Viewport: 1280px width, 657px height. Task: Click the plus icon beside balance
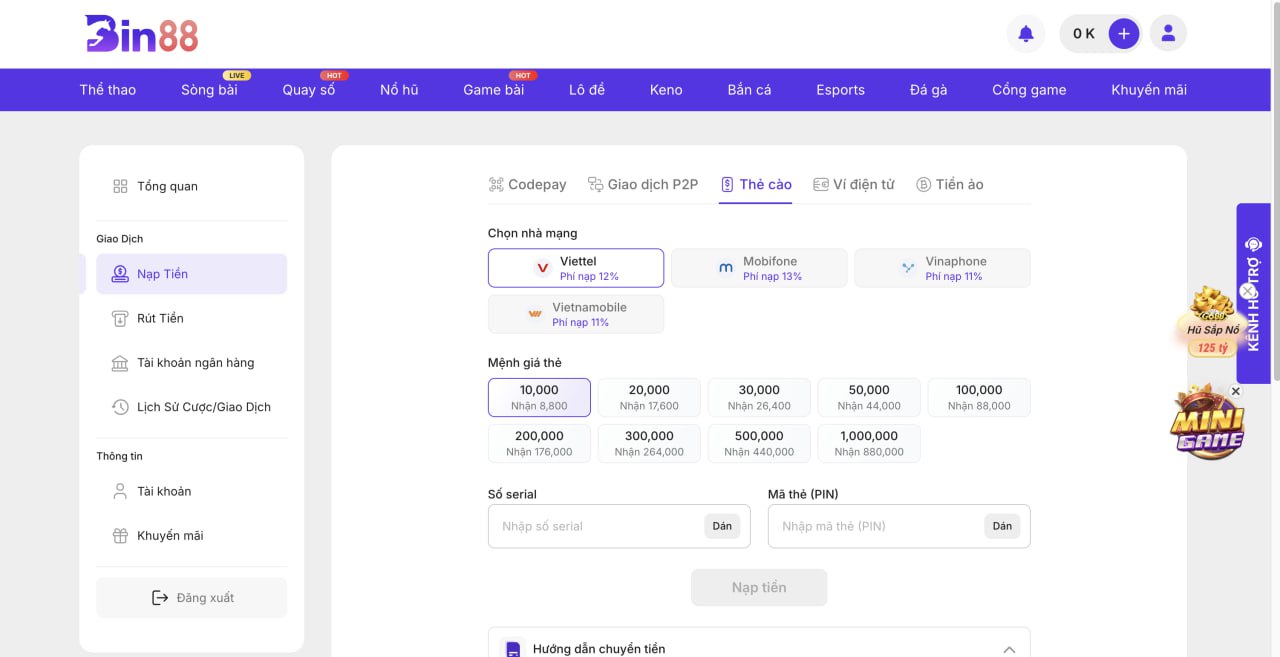1123,34
